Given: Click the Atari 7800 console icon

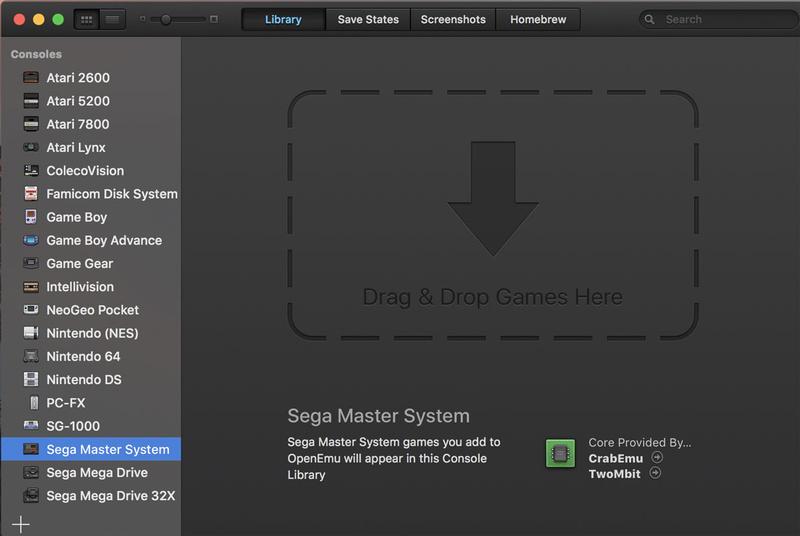Looking at the screenshot, I should (31, 124).
